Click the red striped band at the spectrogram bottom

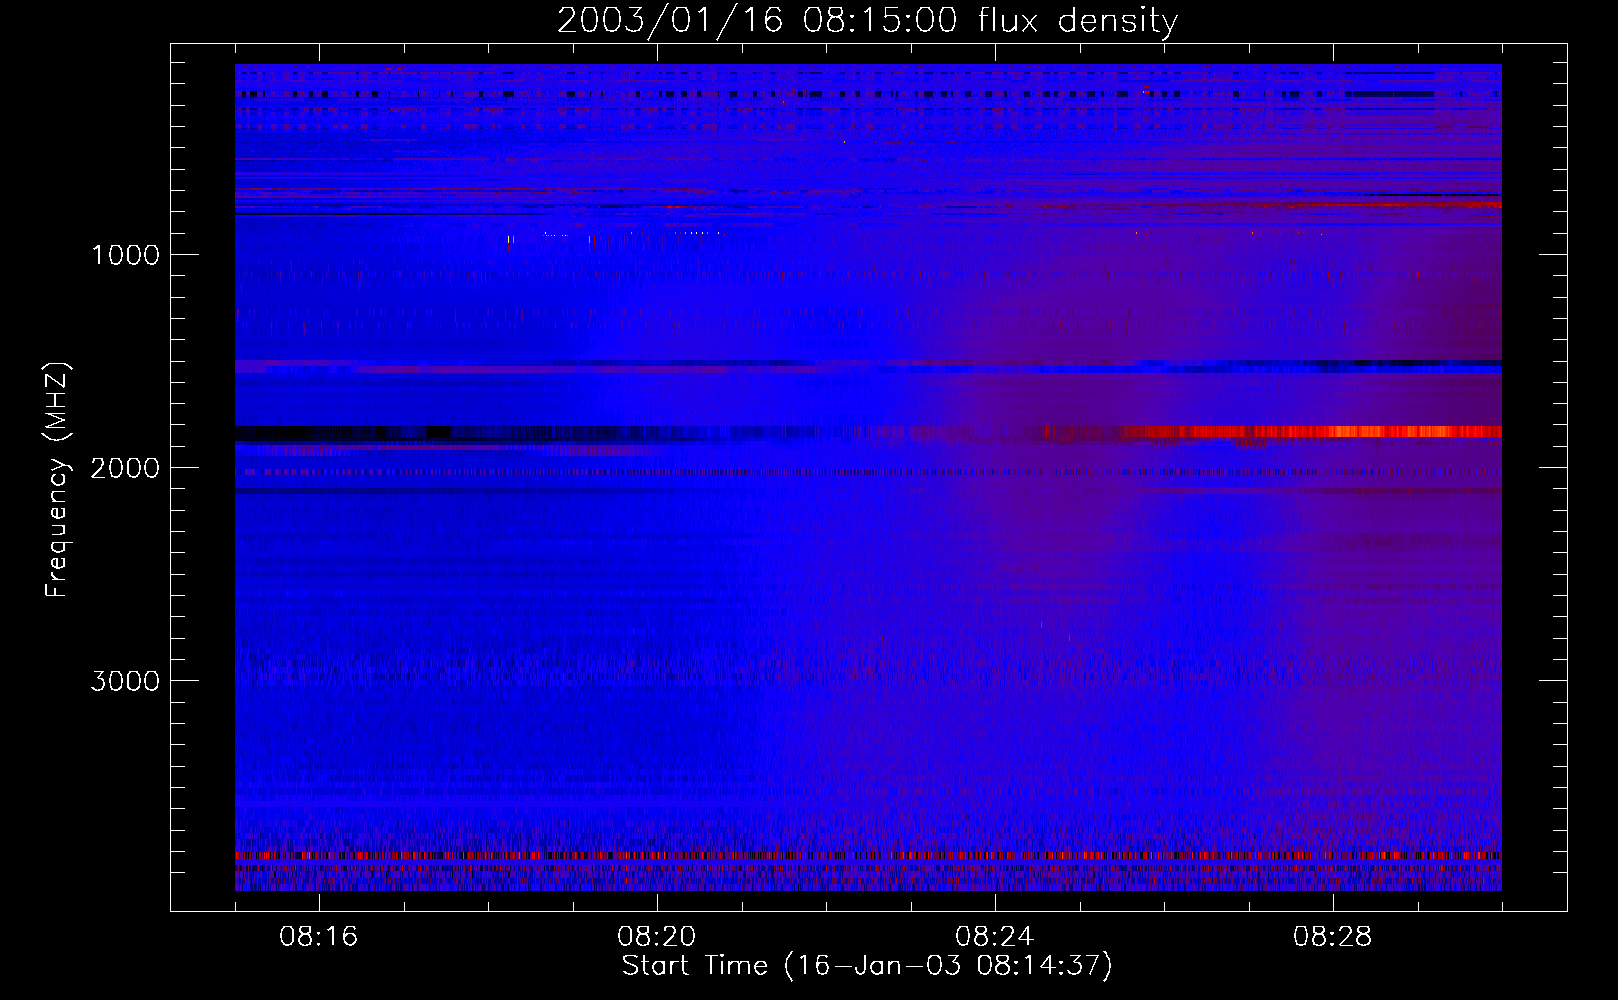click(868, 856)
